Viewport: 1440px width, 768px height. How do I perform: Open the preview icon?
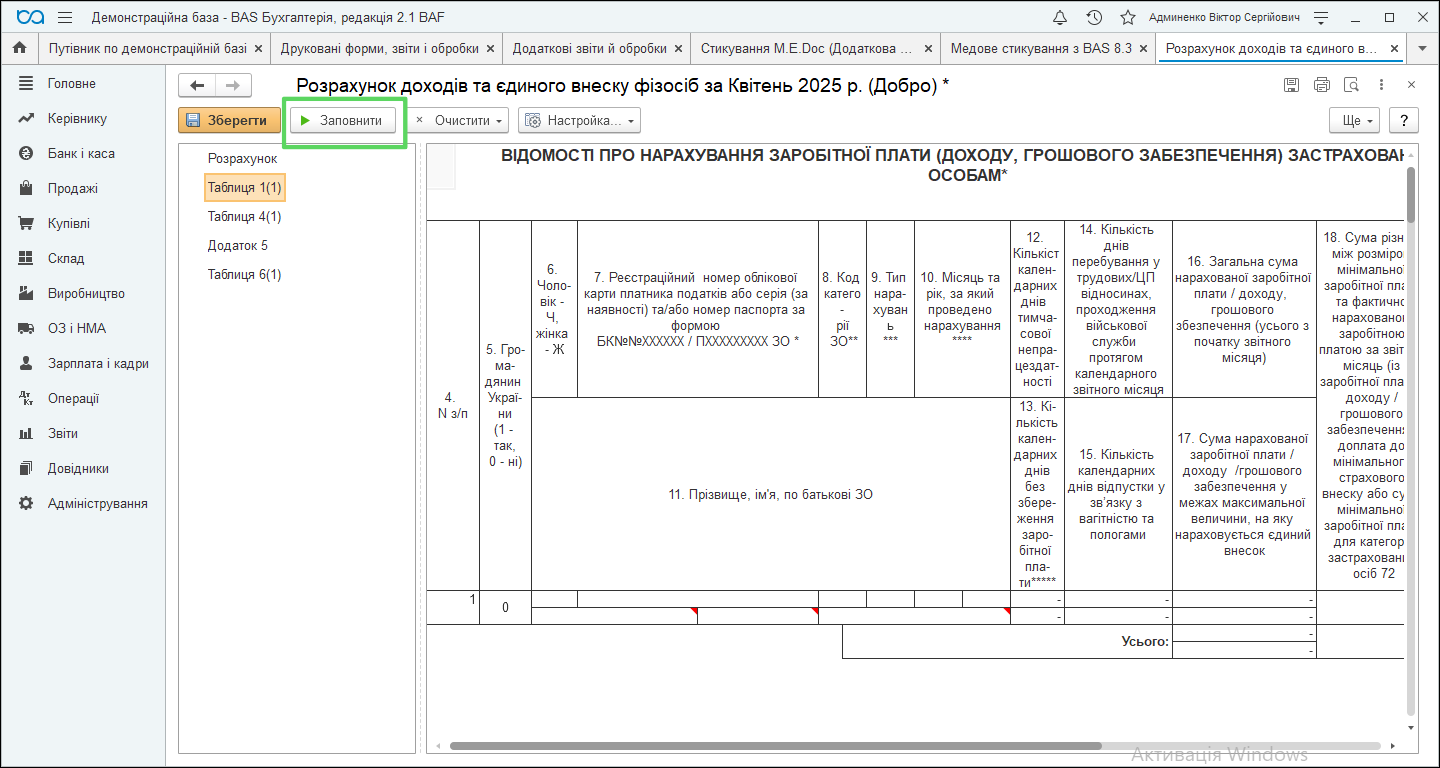(x=1352, y=85)
